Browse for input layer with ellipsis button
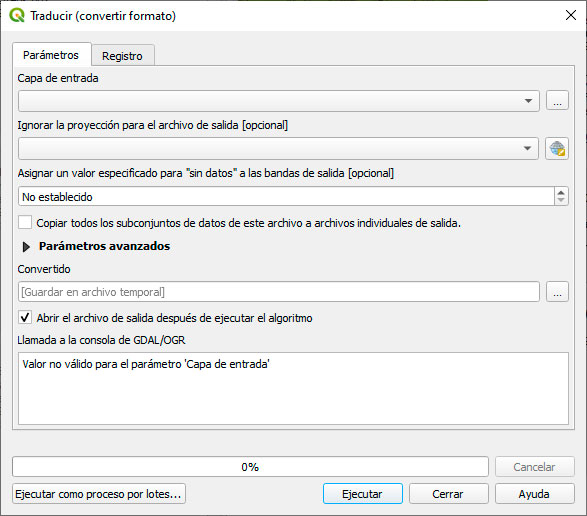The image size is (587, 516). [557, 100]
